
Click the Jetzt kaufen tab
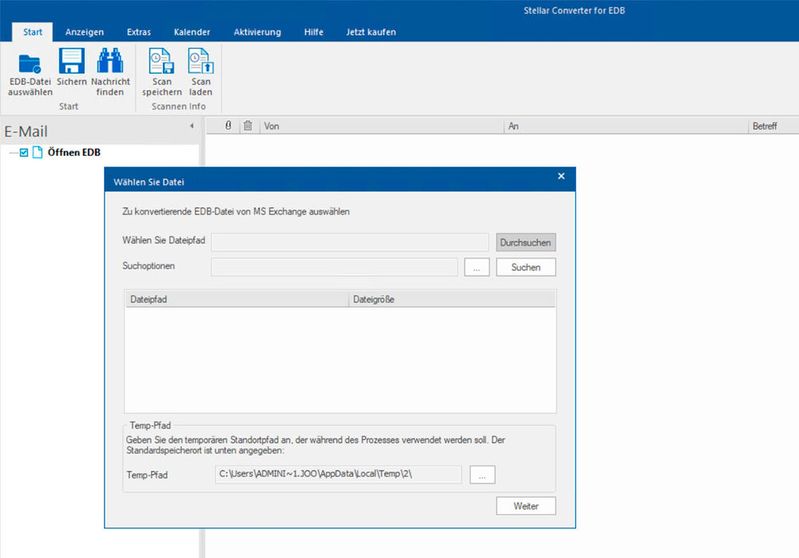click(x=371, y=32)
